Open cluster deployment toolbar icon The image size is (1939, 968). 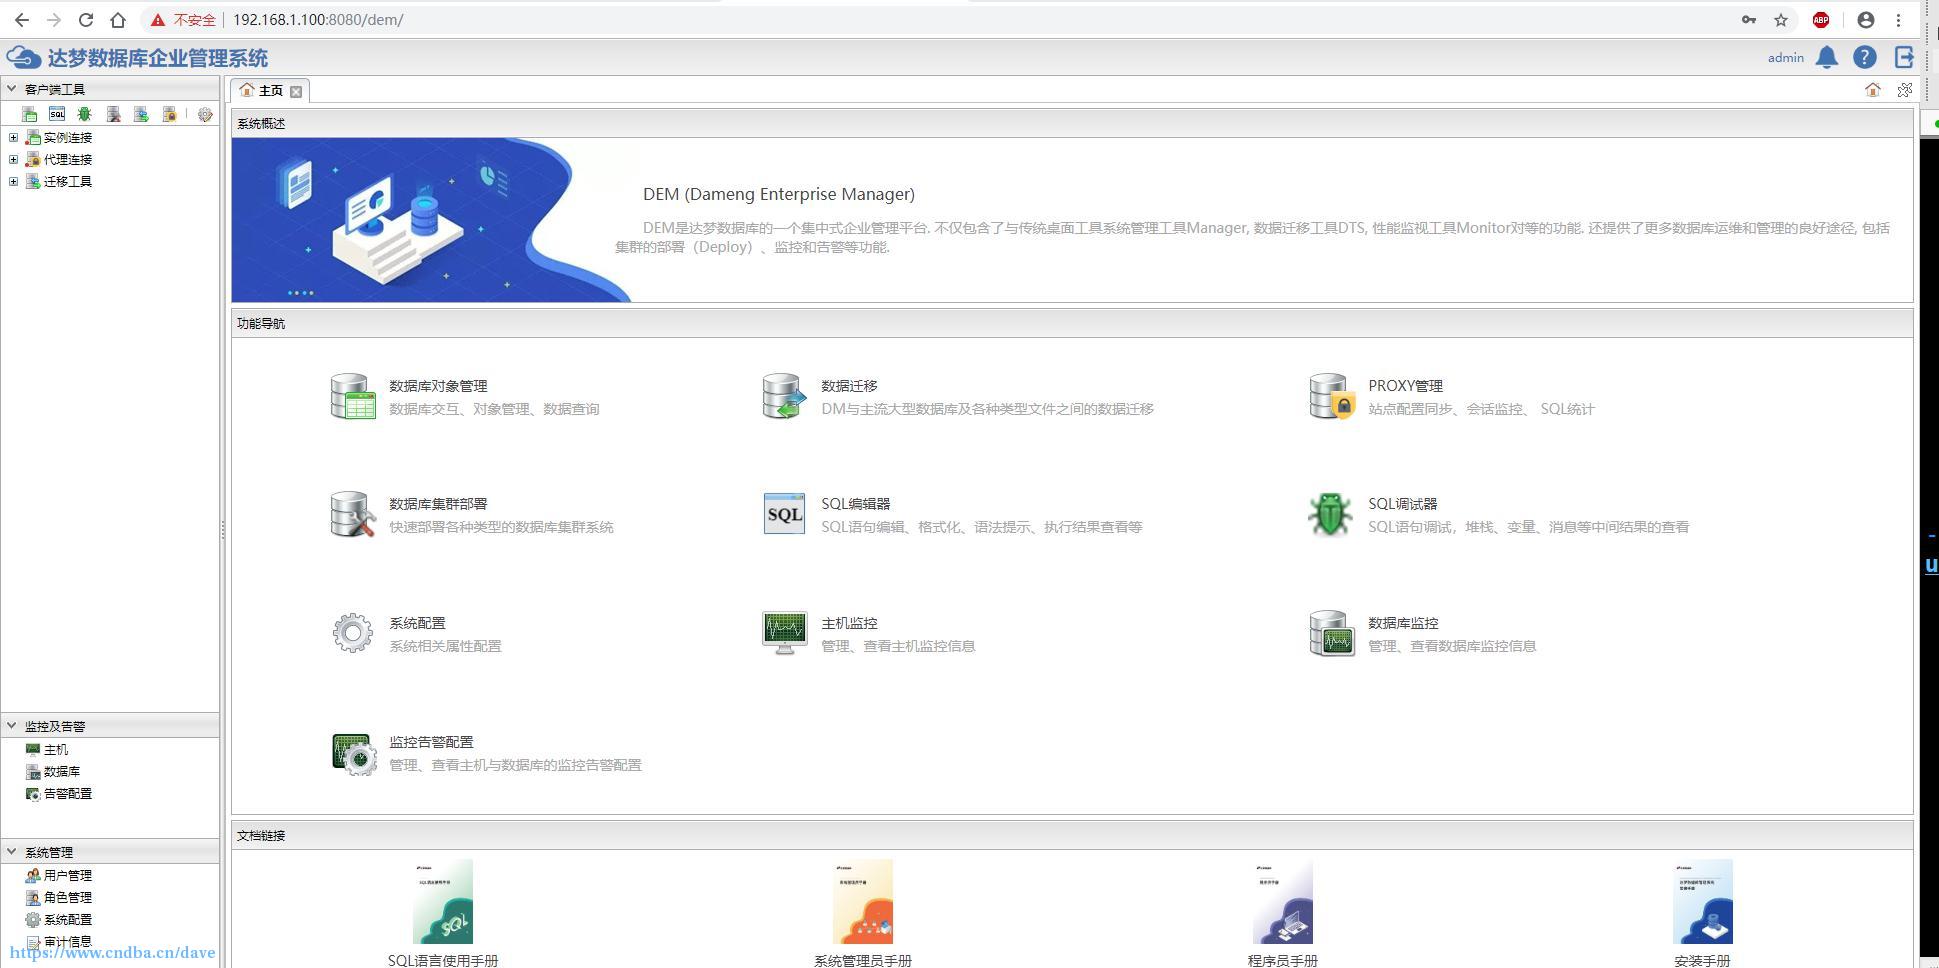114,115
